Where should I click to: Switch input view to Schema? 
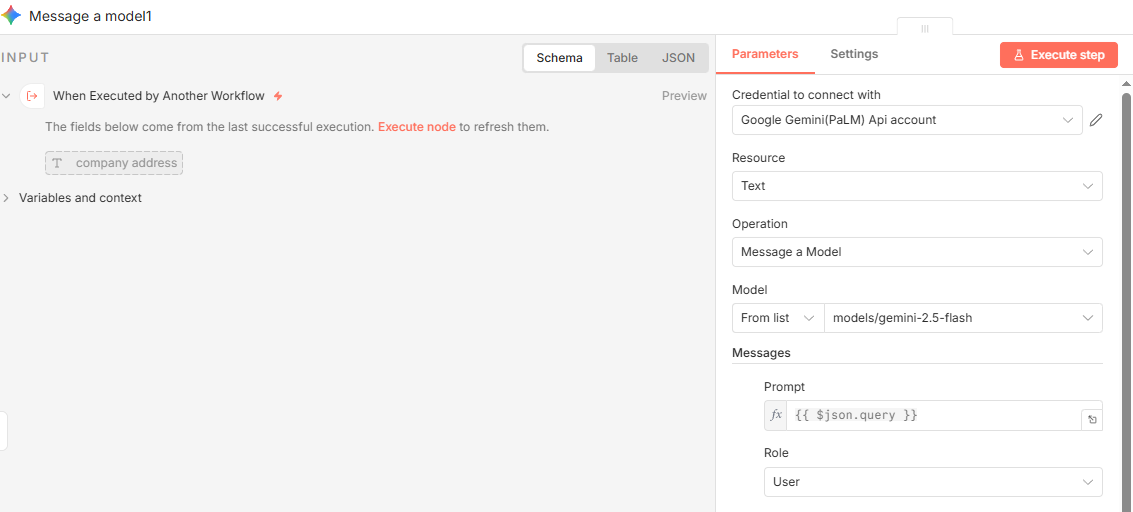coord(559,58)
